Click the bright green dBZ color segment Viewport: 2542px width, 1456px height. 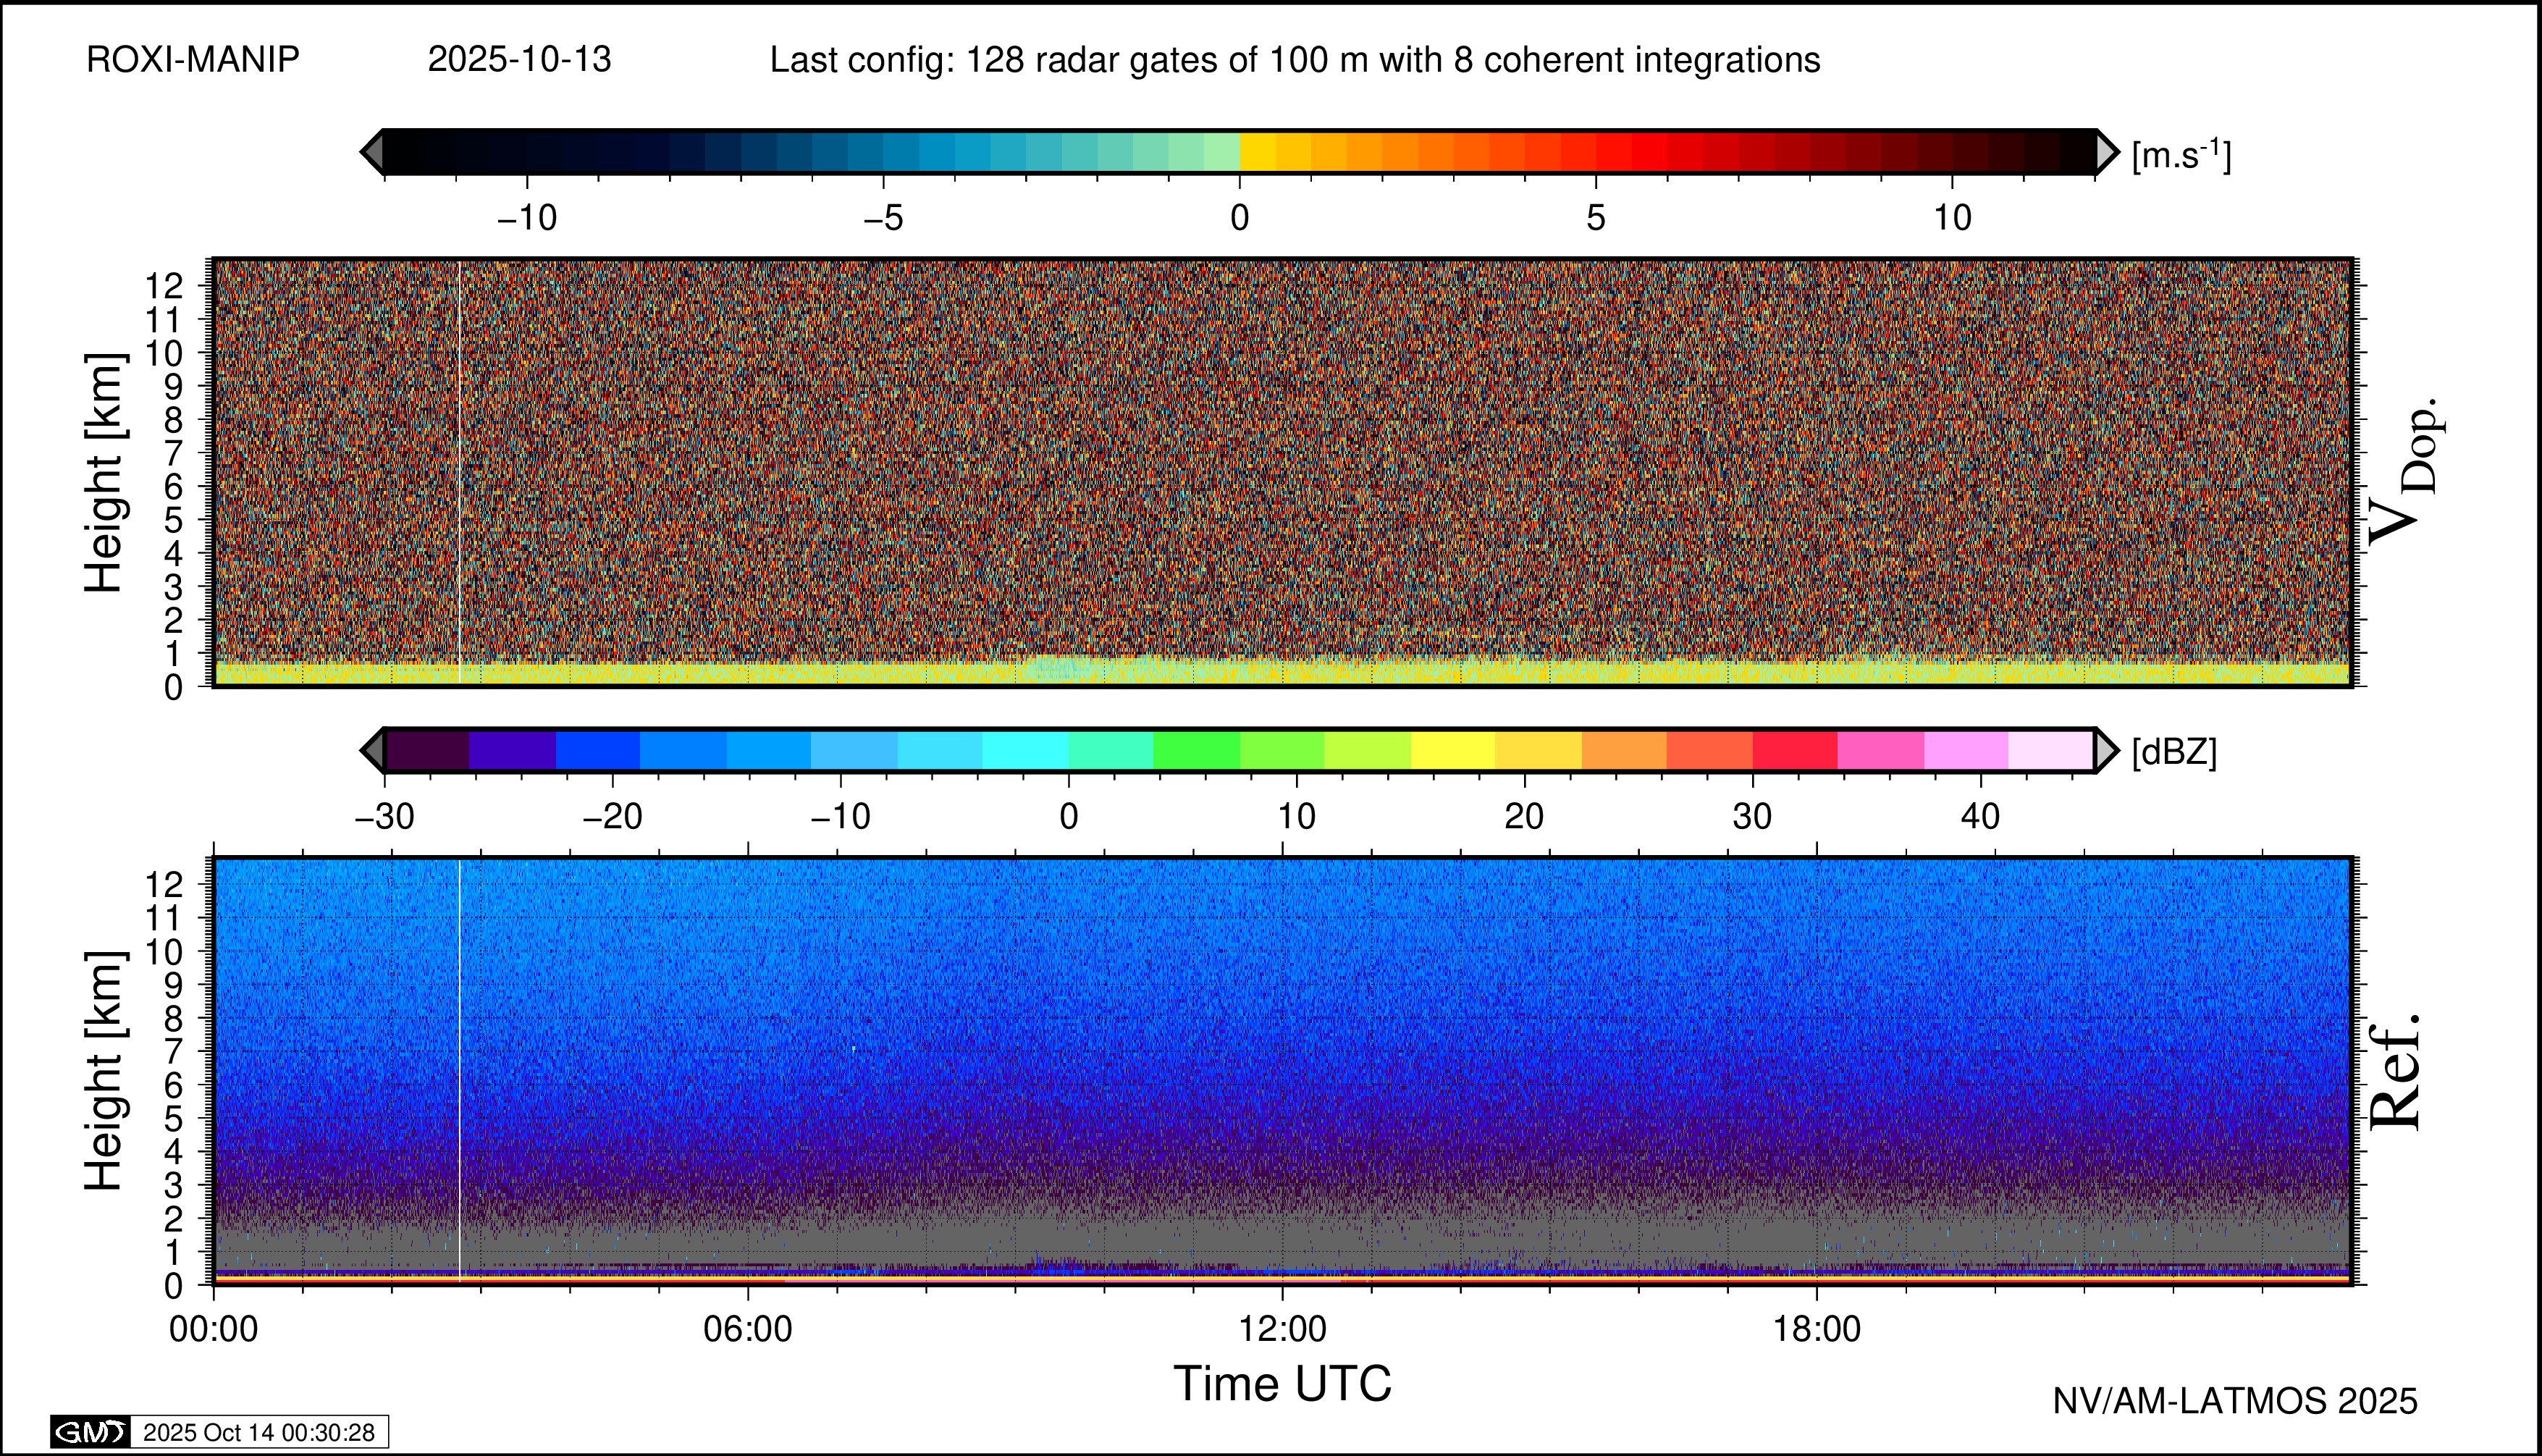point(1196,750)
